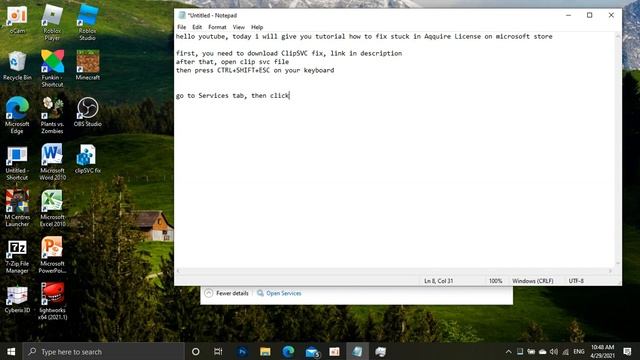The width and height of the screenshot is (640, 360).
Task: Click the line 'after that, open clip svc file'
Action: [232, 62]
